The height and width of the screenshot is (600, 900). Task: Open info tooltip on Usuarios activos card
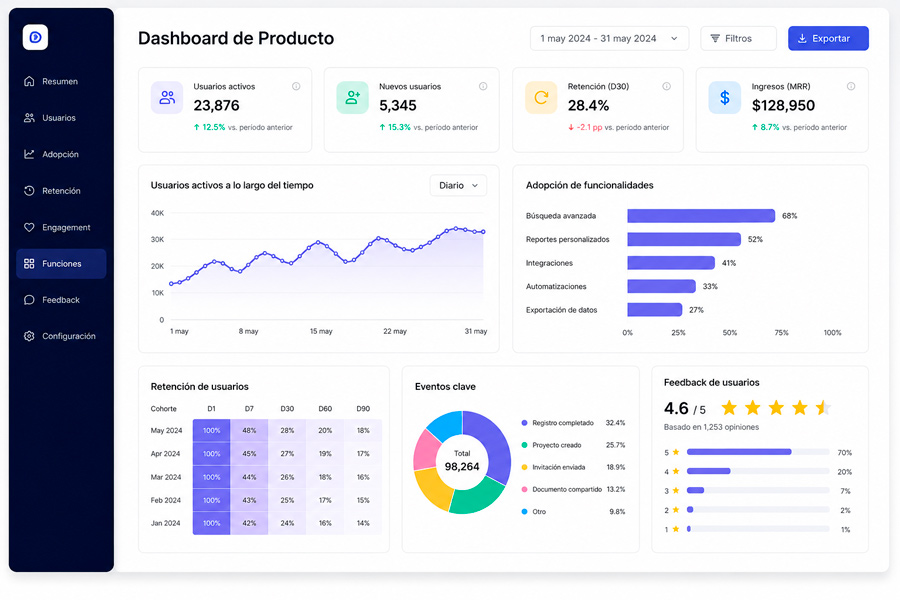click(x=296, y=86)
